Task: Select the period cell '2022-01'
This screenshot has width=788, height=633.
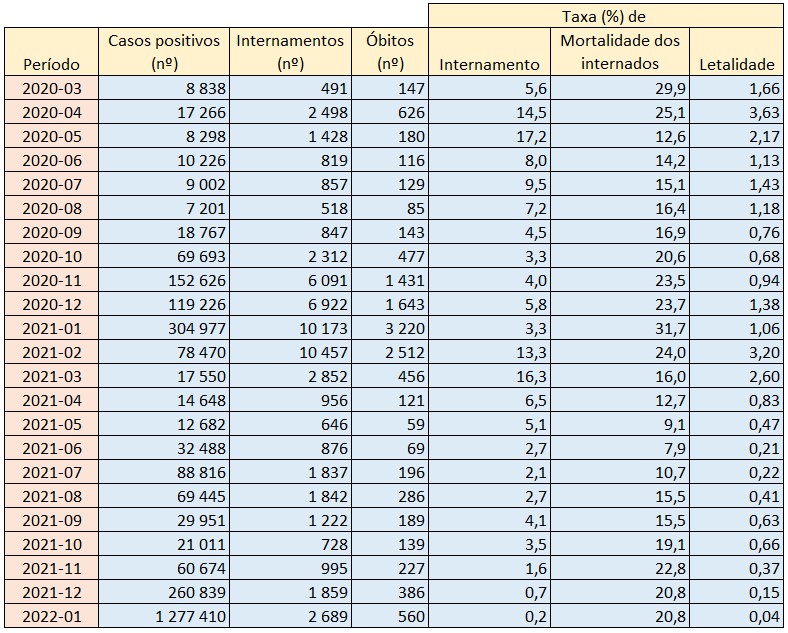Action: pos(50,617)
